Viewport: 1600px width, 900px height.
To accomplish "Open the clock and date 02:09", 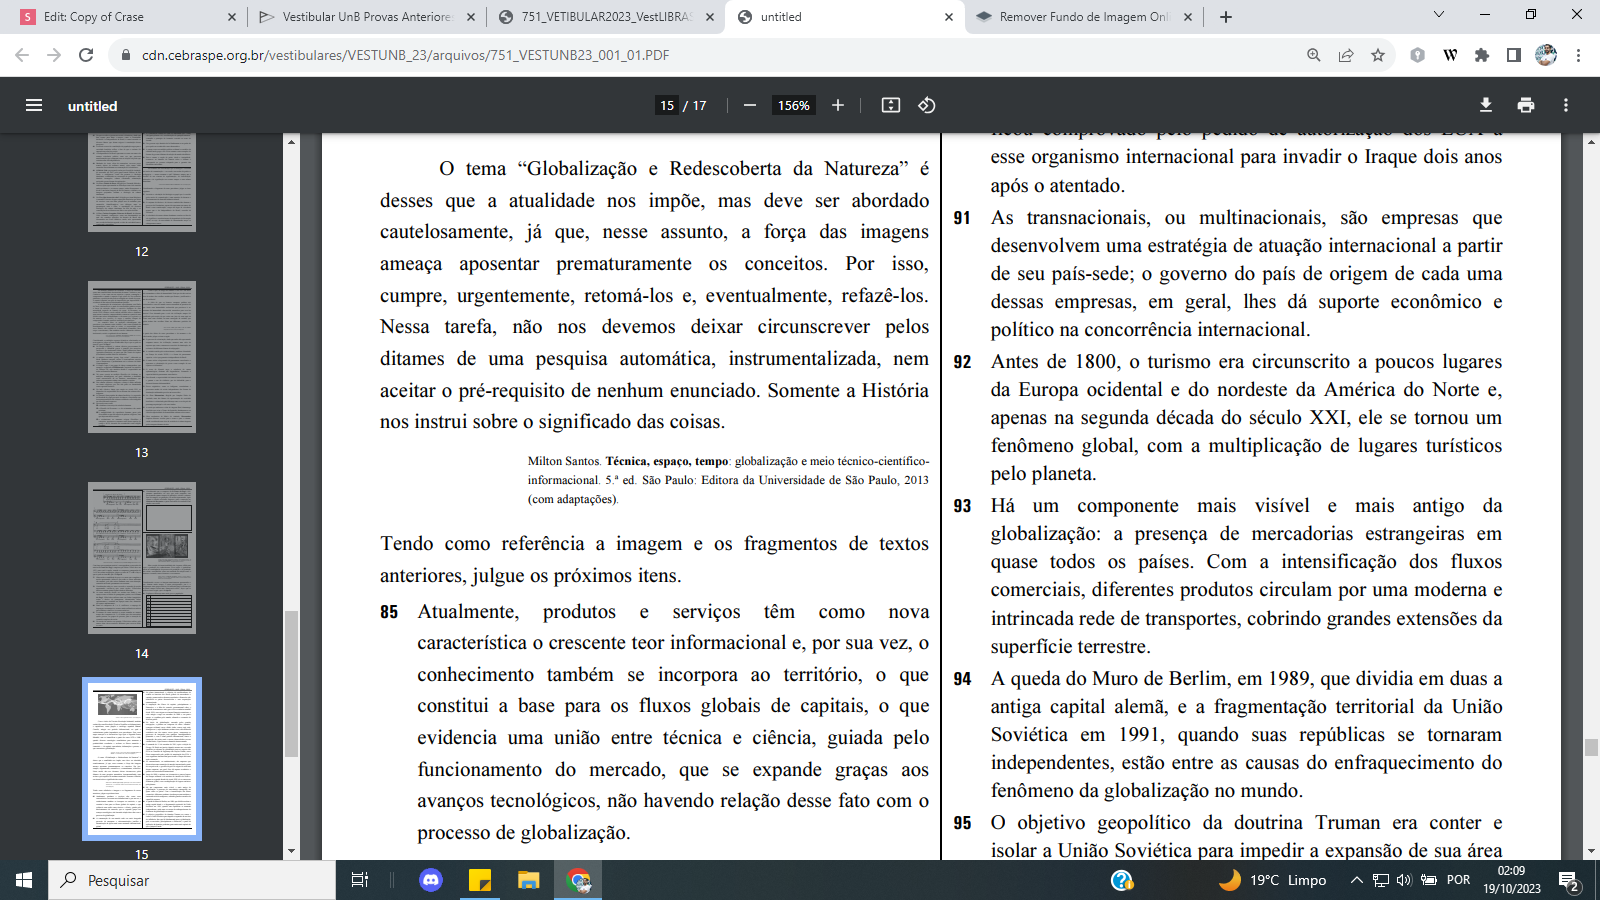I will click(x=1512, y=880).
